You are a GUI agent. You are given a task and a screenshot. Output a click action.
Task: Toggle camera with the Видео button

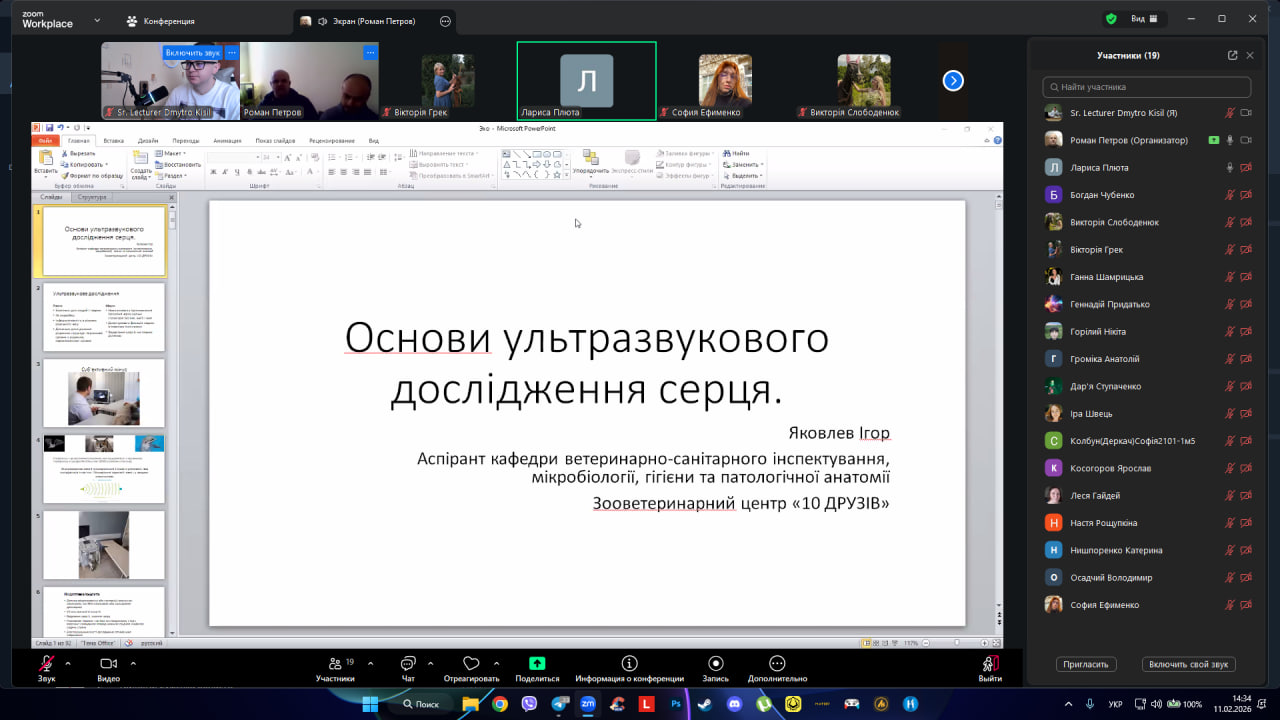coord(108,664)
